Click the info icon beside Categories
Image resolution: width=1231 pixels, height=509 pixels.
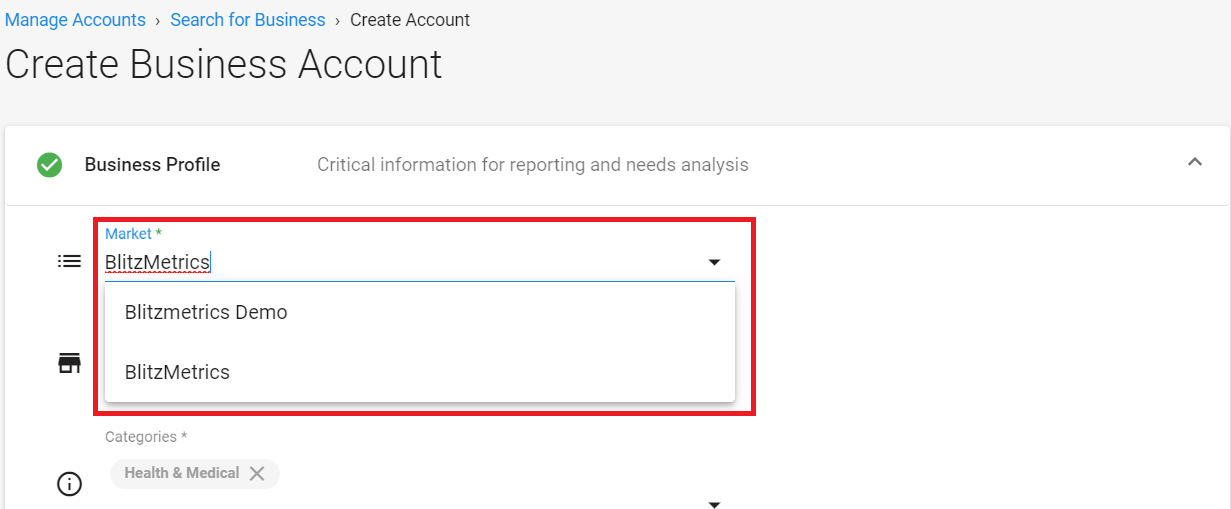pyautogui.click(x=69, y=485)
